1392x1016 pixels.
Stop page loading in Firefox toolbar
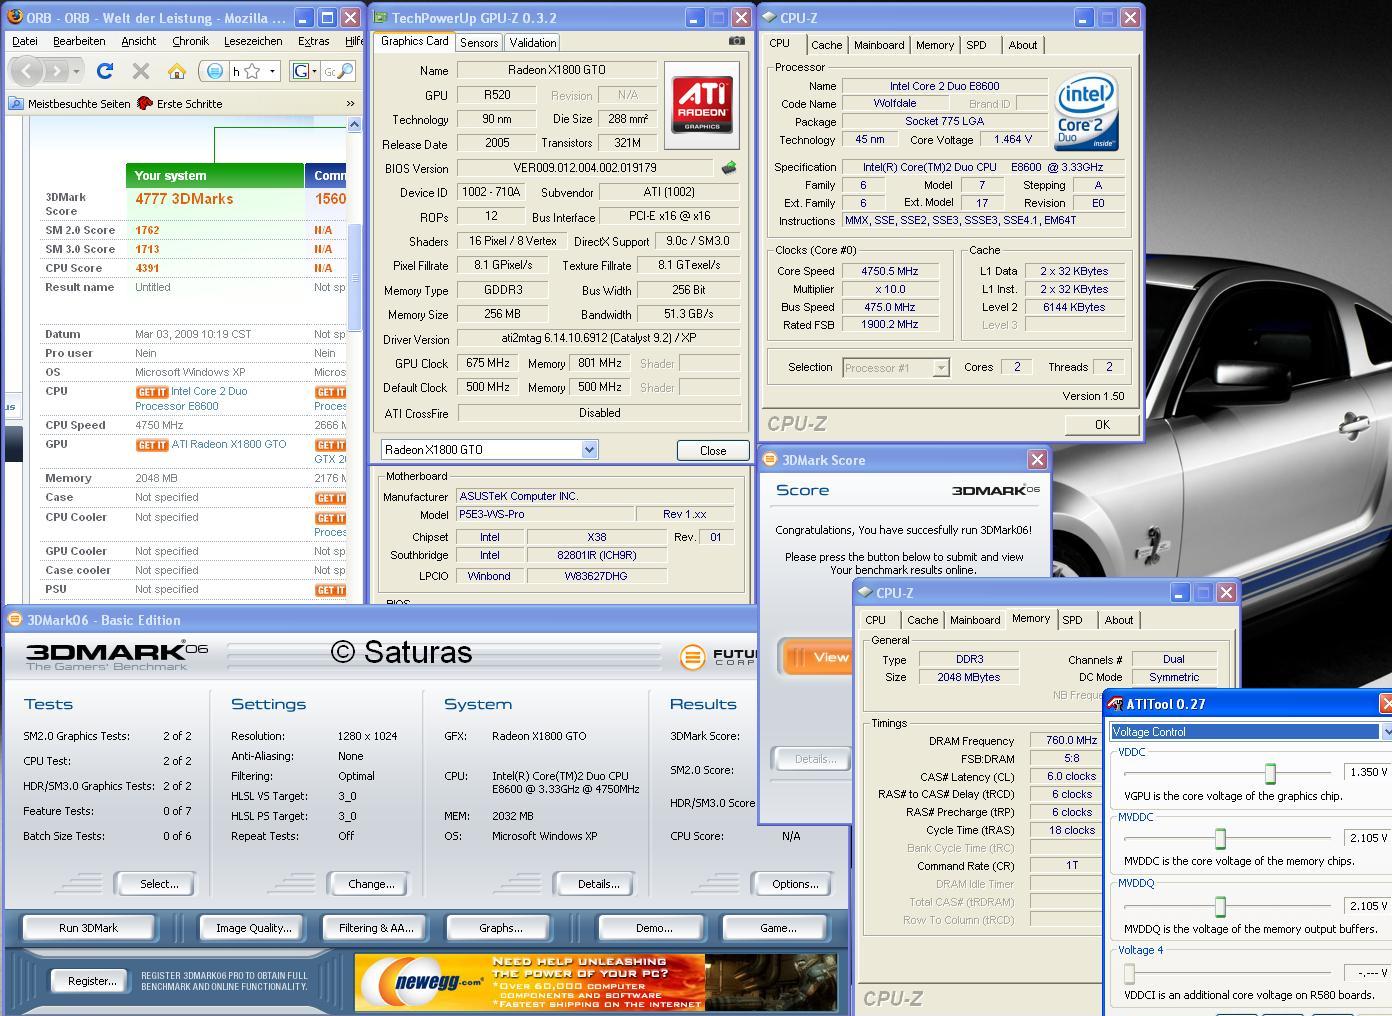141,71
